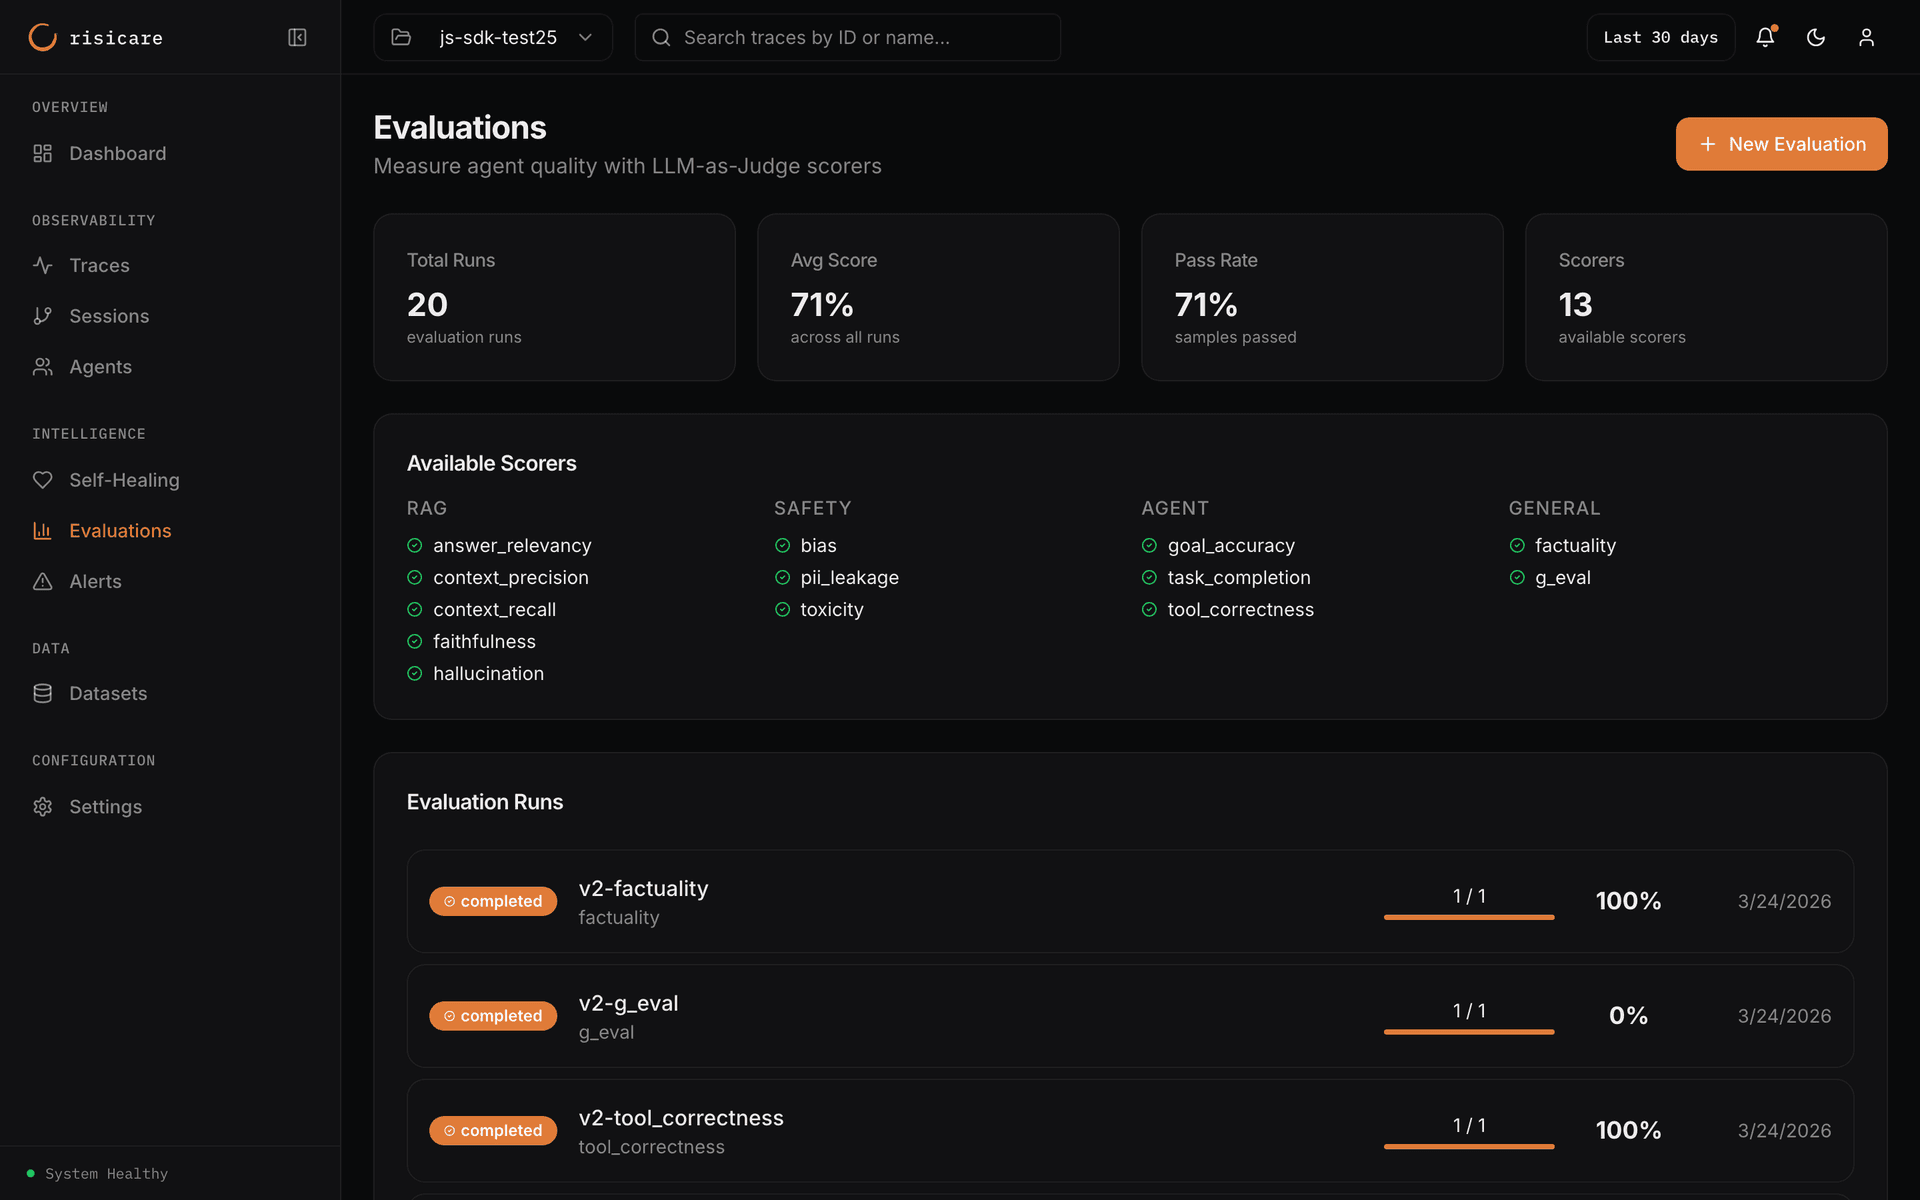Click the Self-Healing heart icon
1920x1200 pixels.
(x=43, y=480)
